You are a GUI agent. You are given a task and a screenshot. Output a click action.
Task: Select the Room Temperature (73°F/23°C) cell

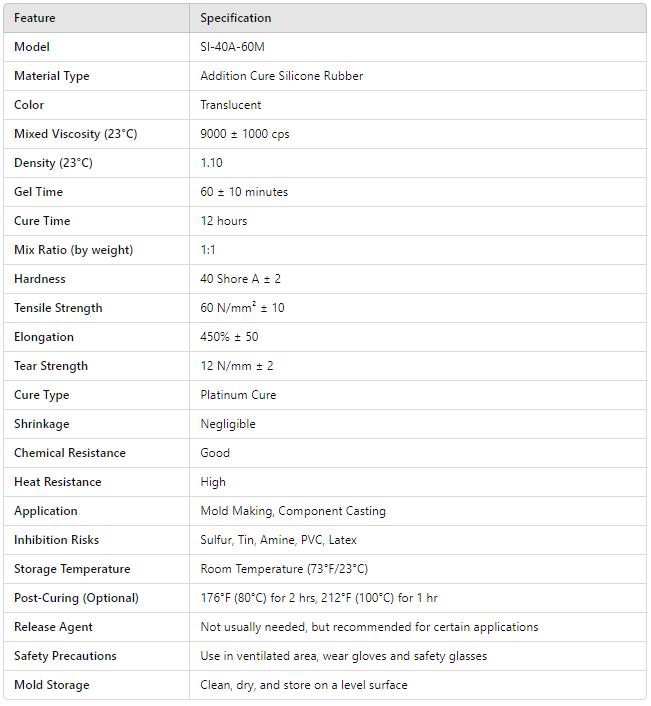284,569
